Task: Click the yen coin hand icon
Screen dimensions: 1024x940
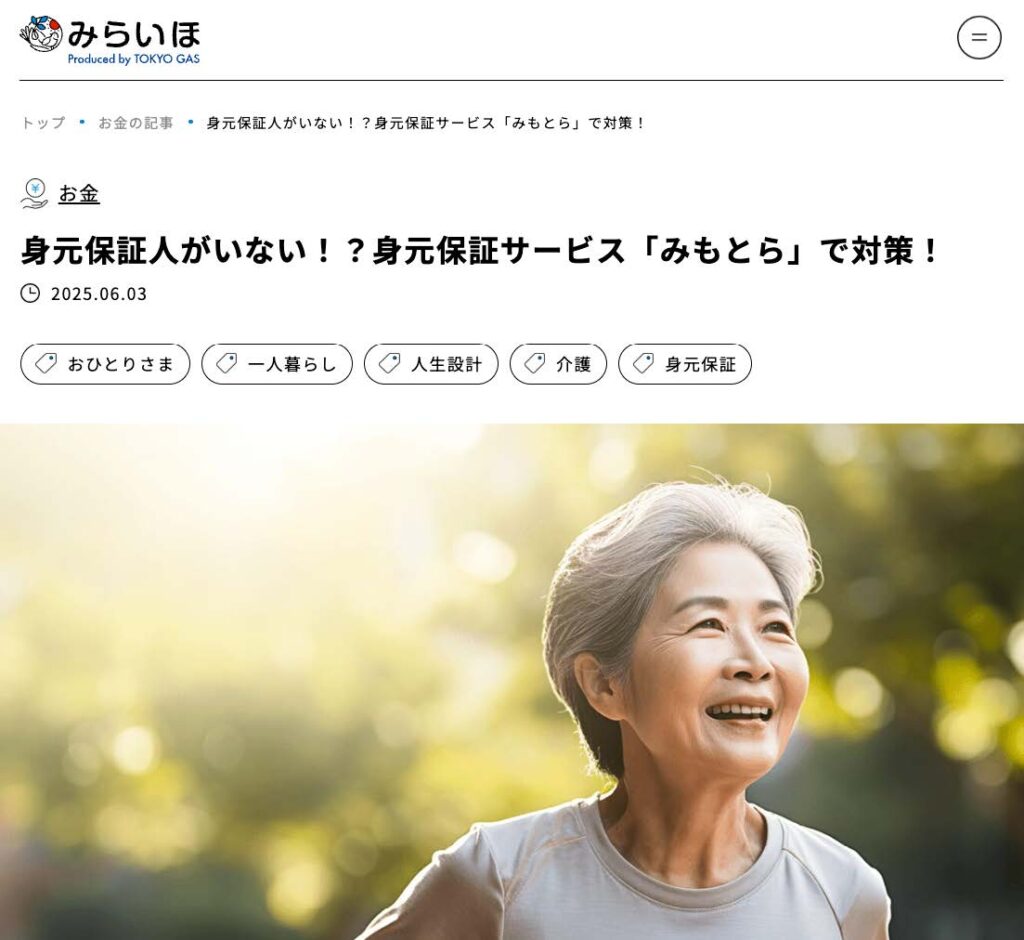Action: point(35,194)
